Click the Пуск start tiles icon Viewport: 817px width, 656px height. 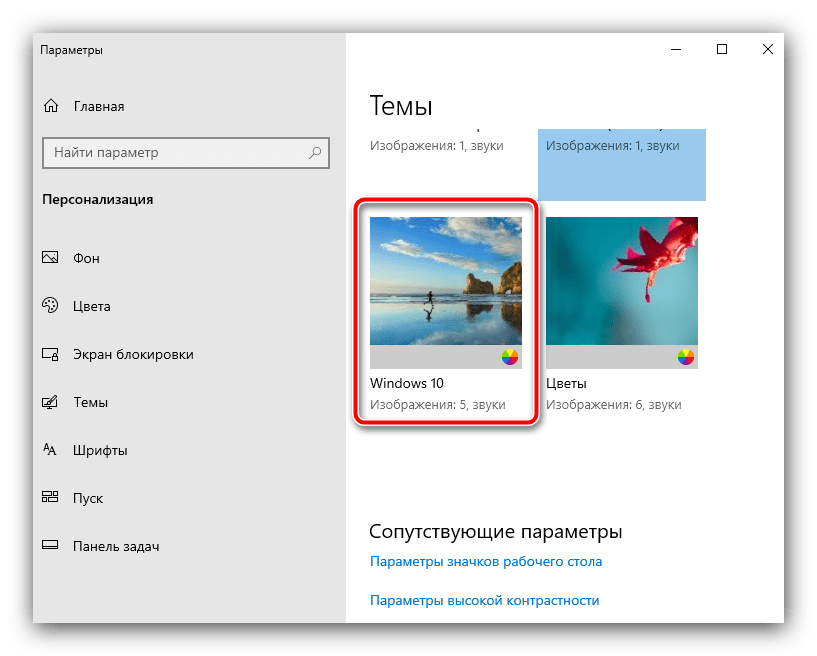point(50,497)
